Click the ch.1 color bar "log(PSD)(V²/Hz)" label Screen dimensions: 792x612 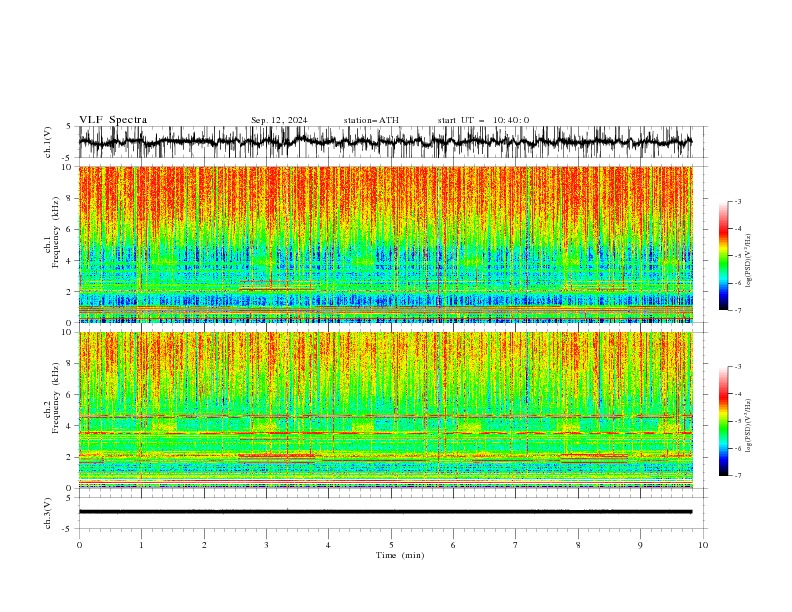[x=748, y=261]
